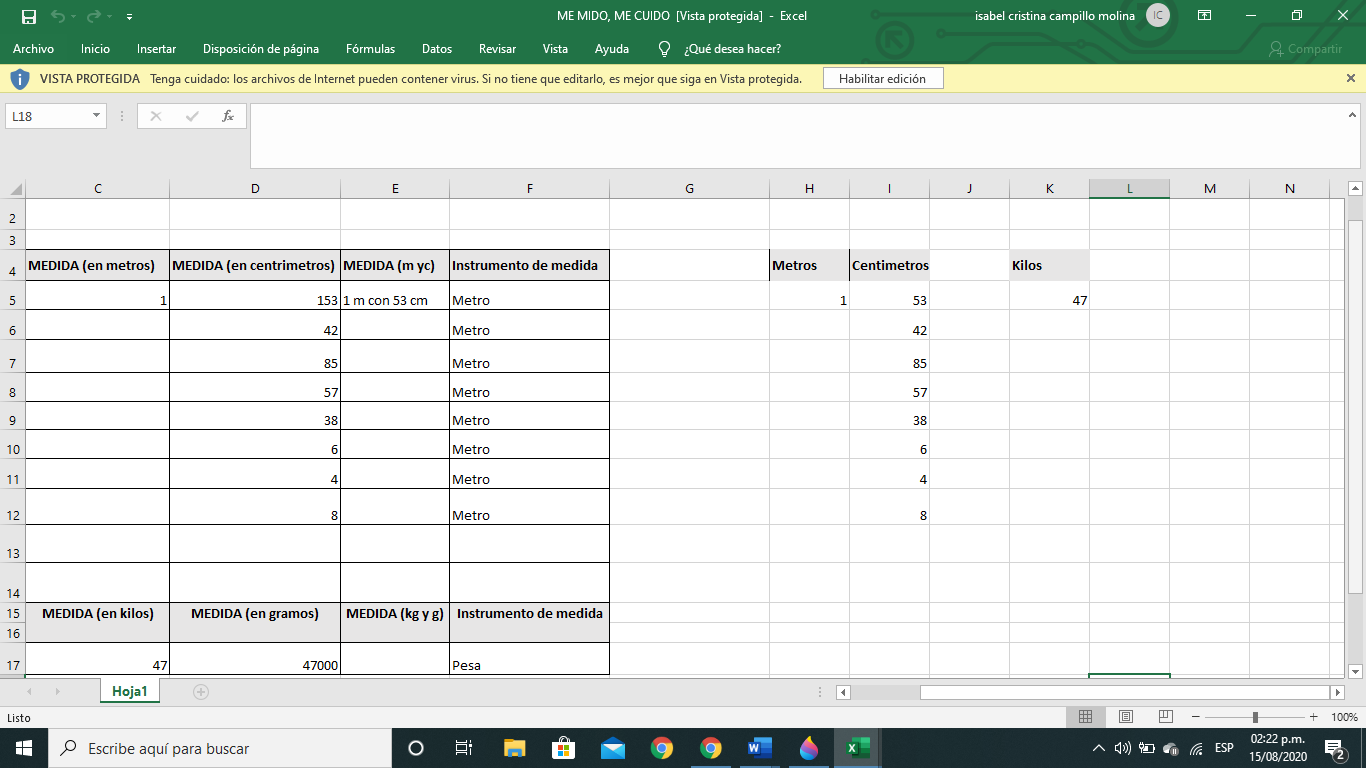Click the Ribbon Display Options icon

point(1204,16)
